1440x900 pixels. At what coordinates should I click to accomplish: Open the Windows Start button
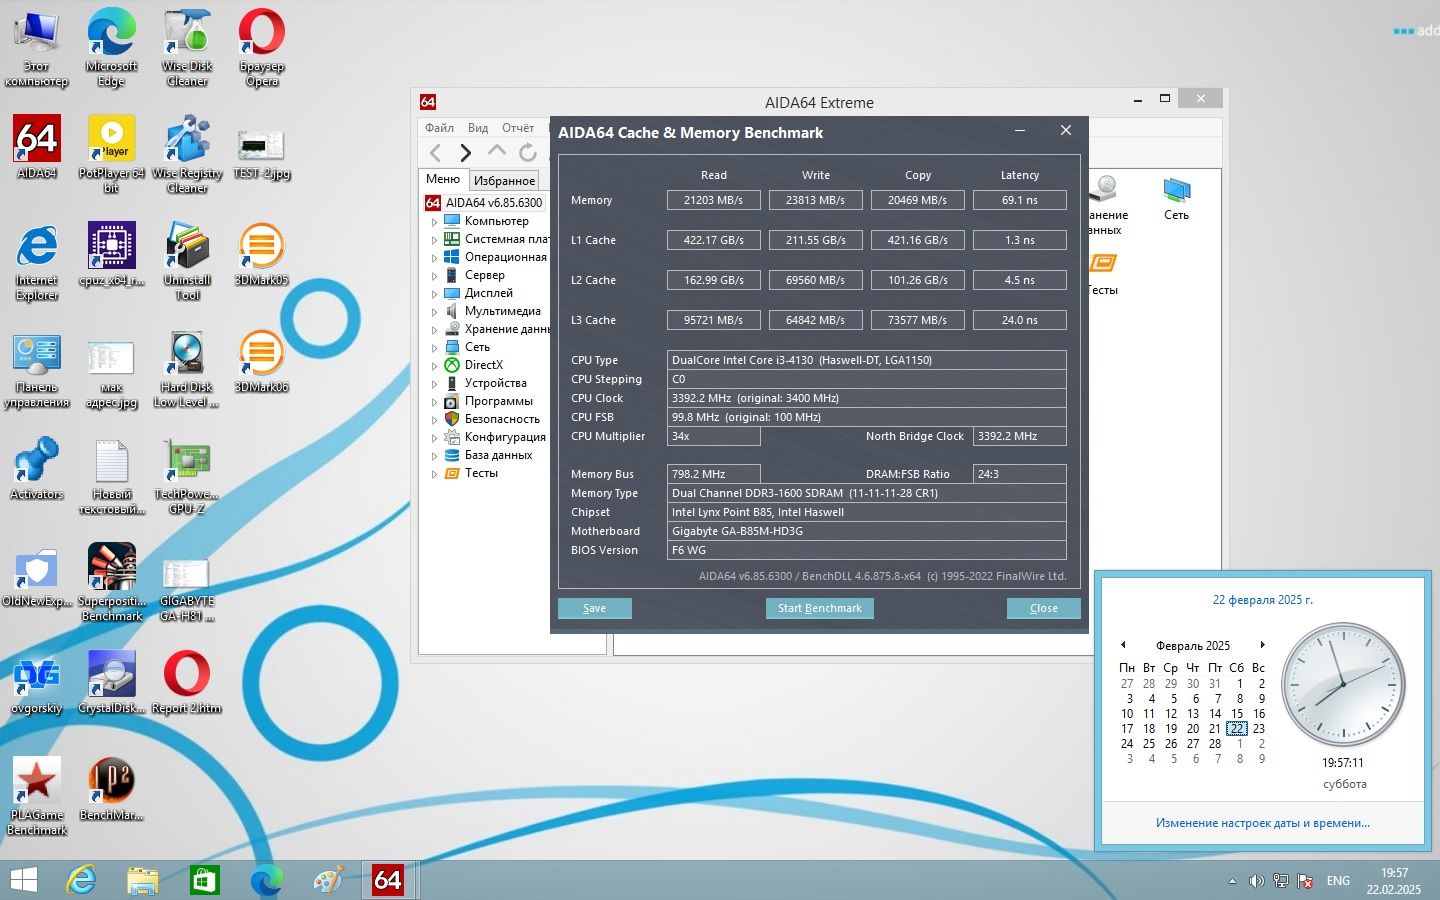point(23,880)
